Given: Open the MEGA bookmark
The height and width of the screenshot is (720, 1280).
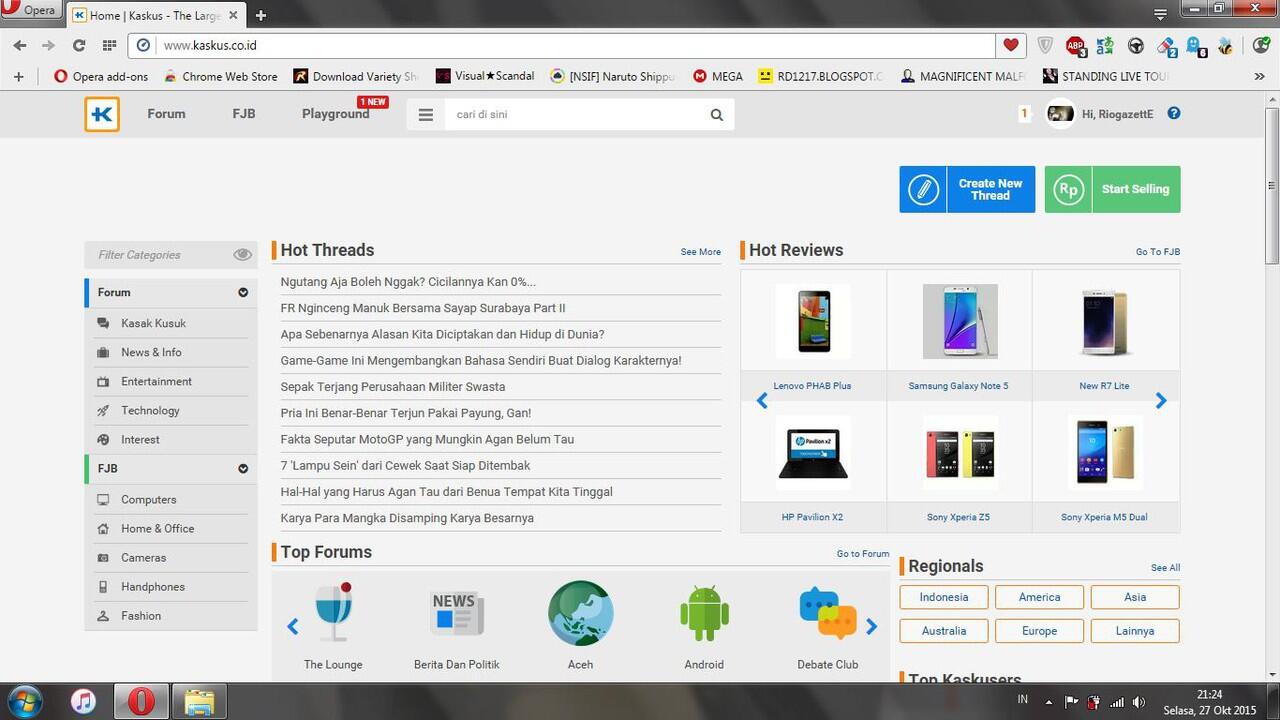Looking at the screenshot, I should pyautogui.click(x=718, y=76).
